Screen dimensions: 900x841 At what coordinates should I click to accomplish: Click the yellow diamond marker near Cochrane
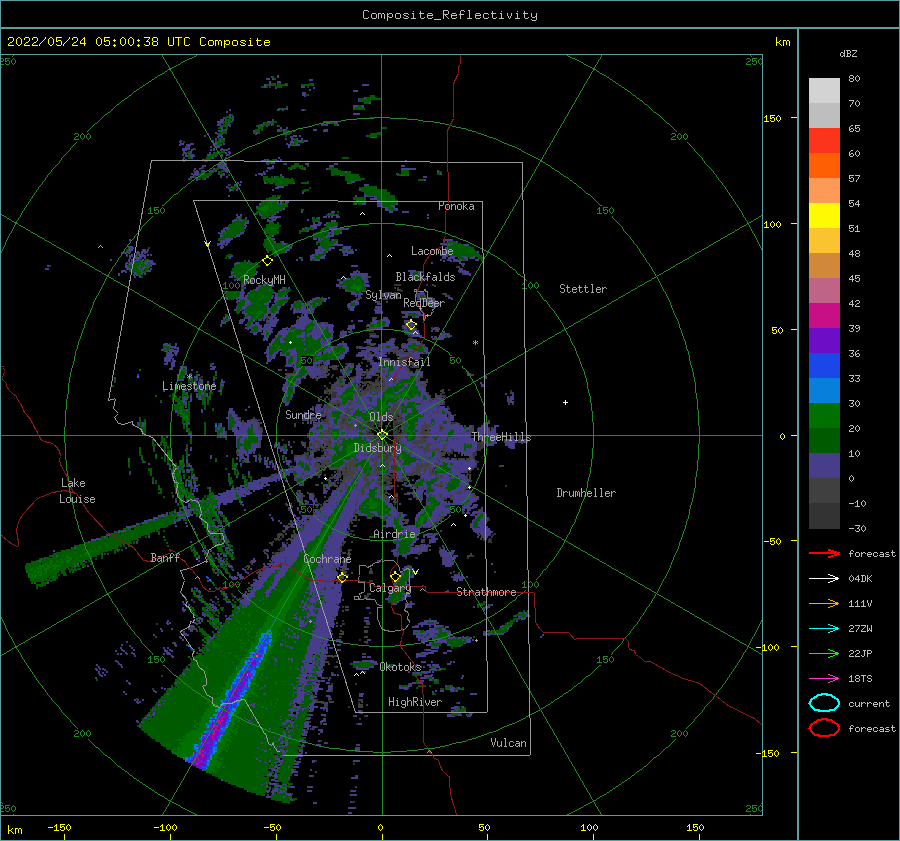(342, 577)
